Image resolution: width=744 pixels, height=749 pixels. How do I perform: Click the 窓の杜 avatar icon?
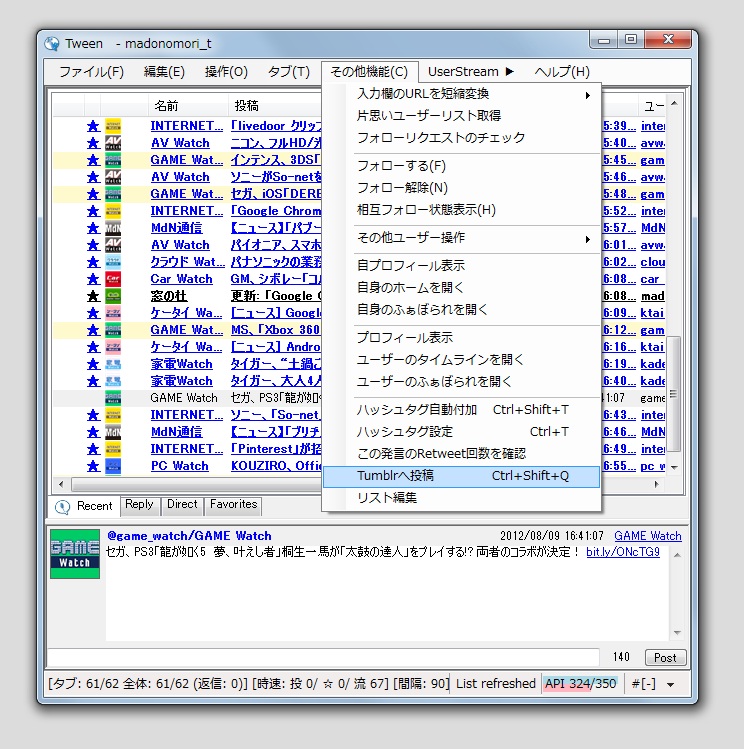(x=113, y=296)
